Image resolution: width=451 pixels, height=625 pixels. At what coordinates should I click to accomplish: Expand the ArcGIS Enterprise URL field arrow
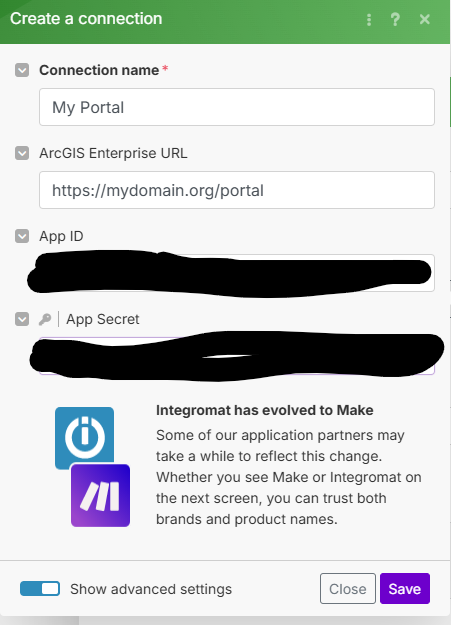[22, 153]
